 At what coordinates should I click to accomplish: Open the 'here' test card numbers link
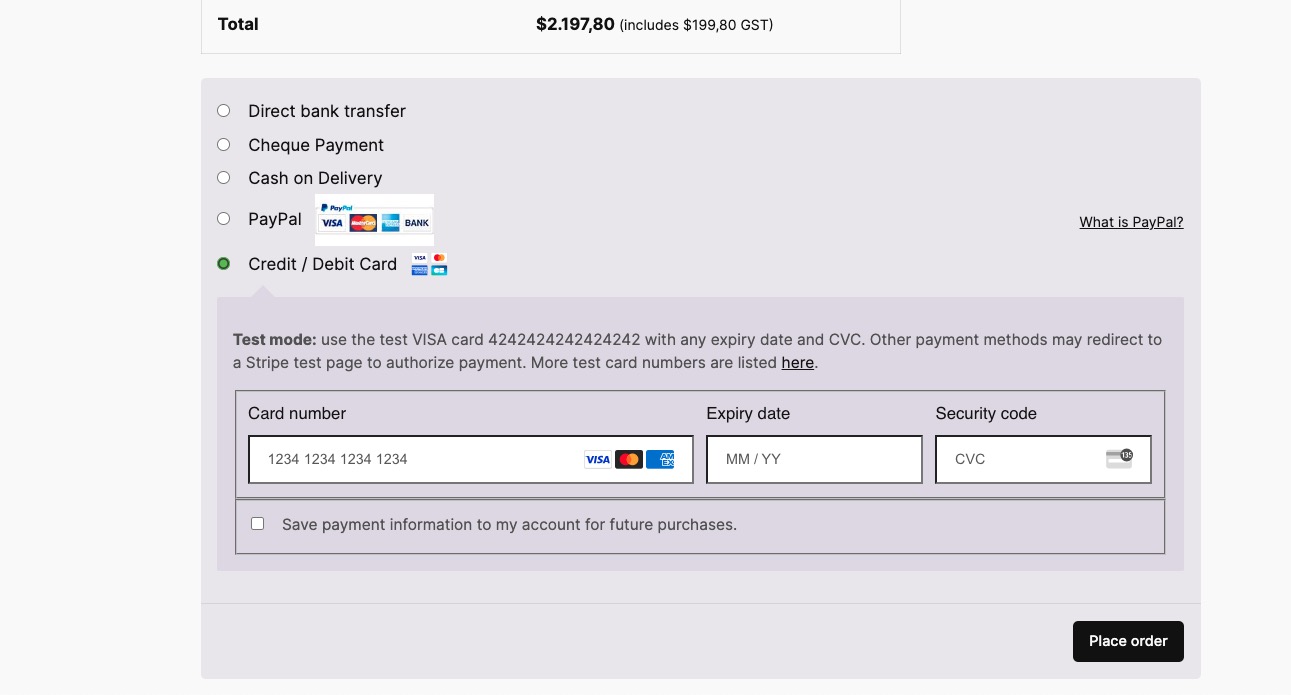coord(797,363)
